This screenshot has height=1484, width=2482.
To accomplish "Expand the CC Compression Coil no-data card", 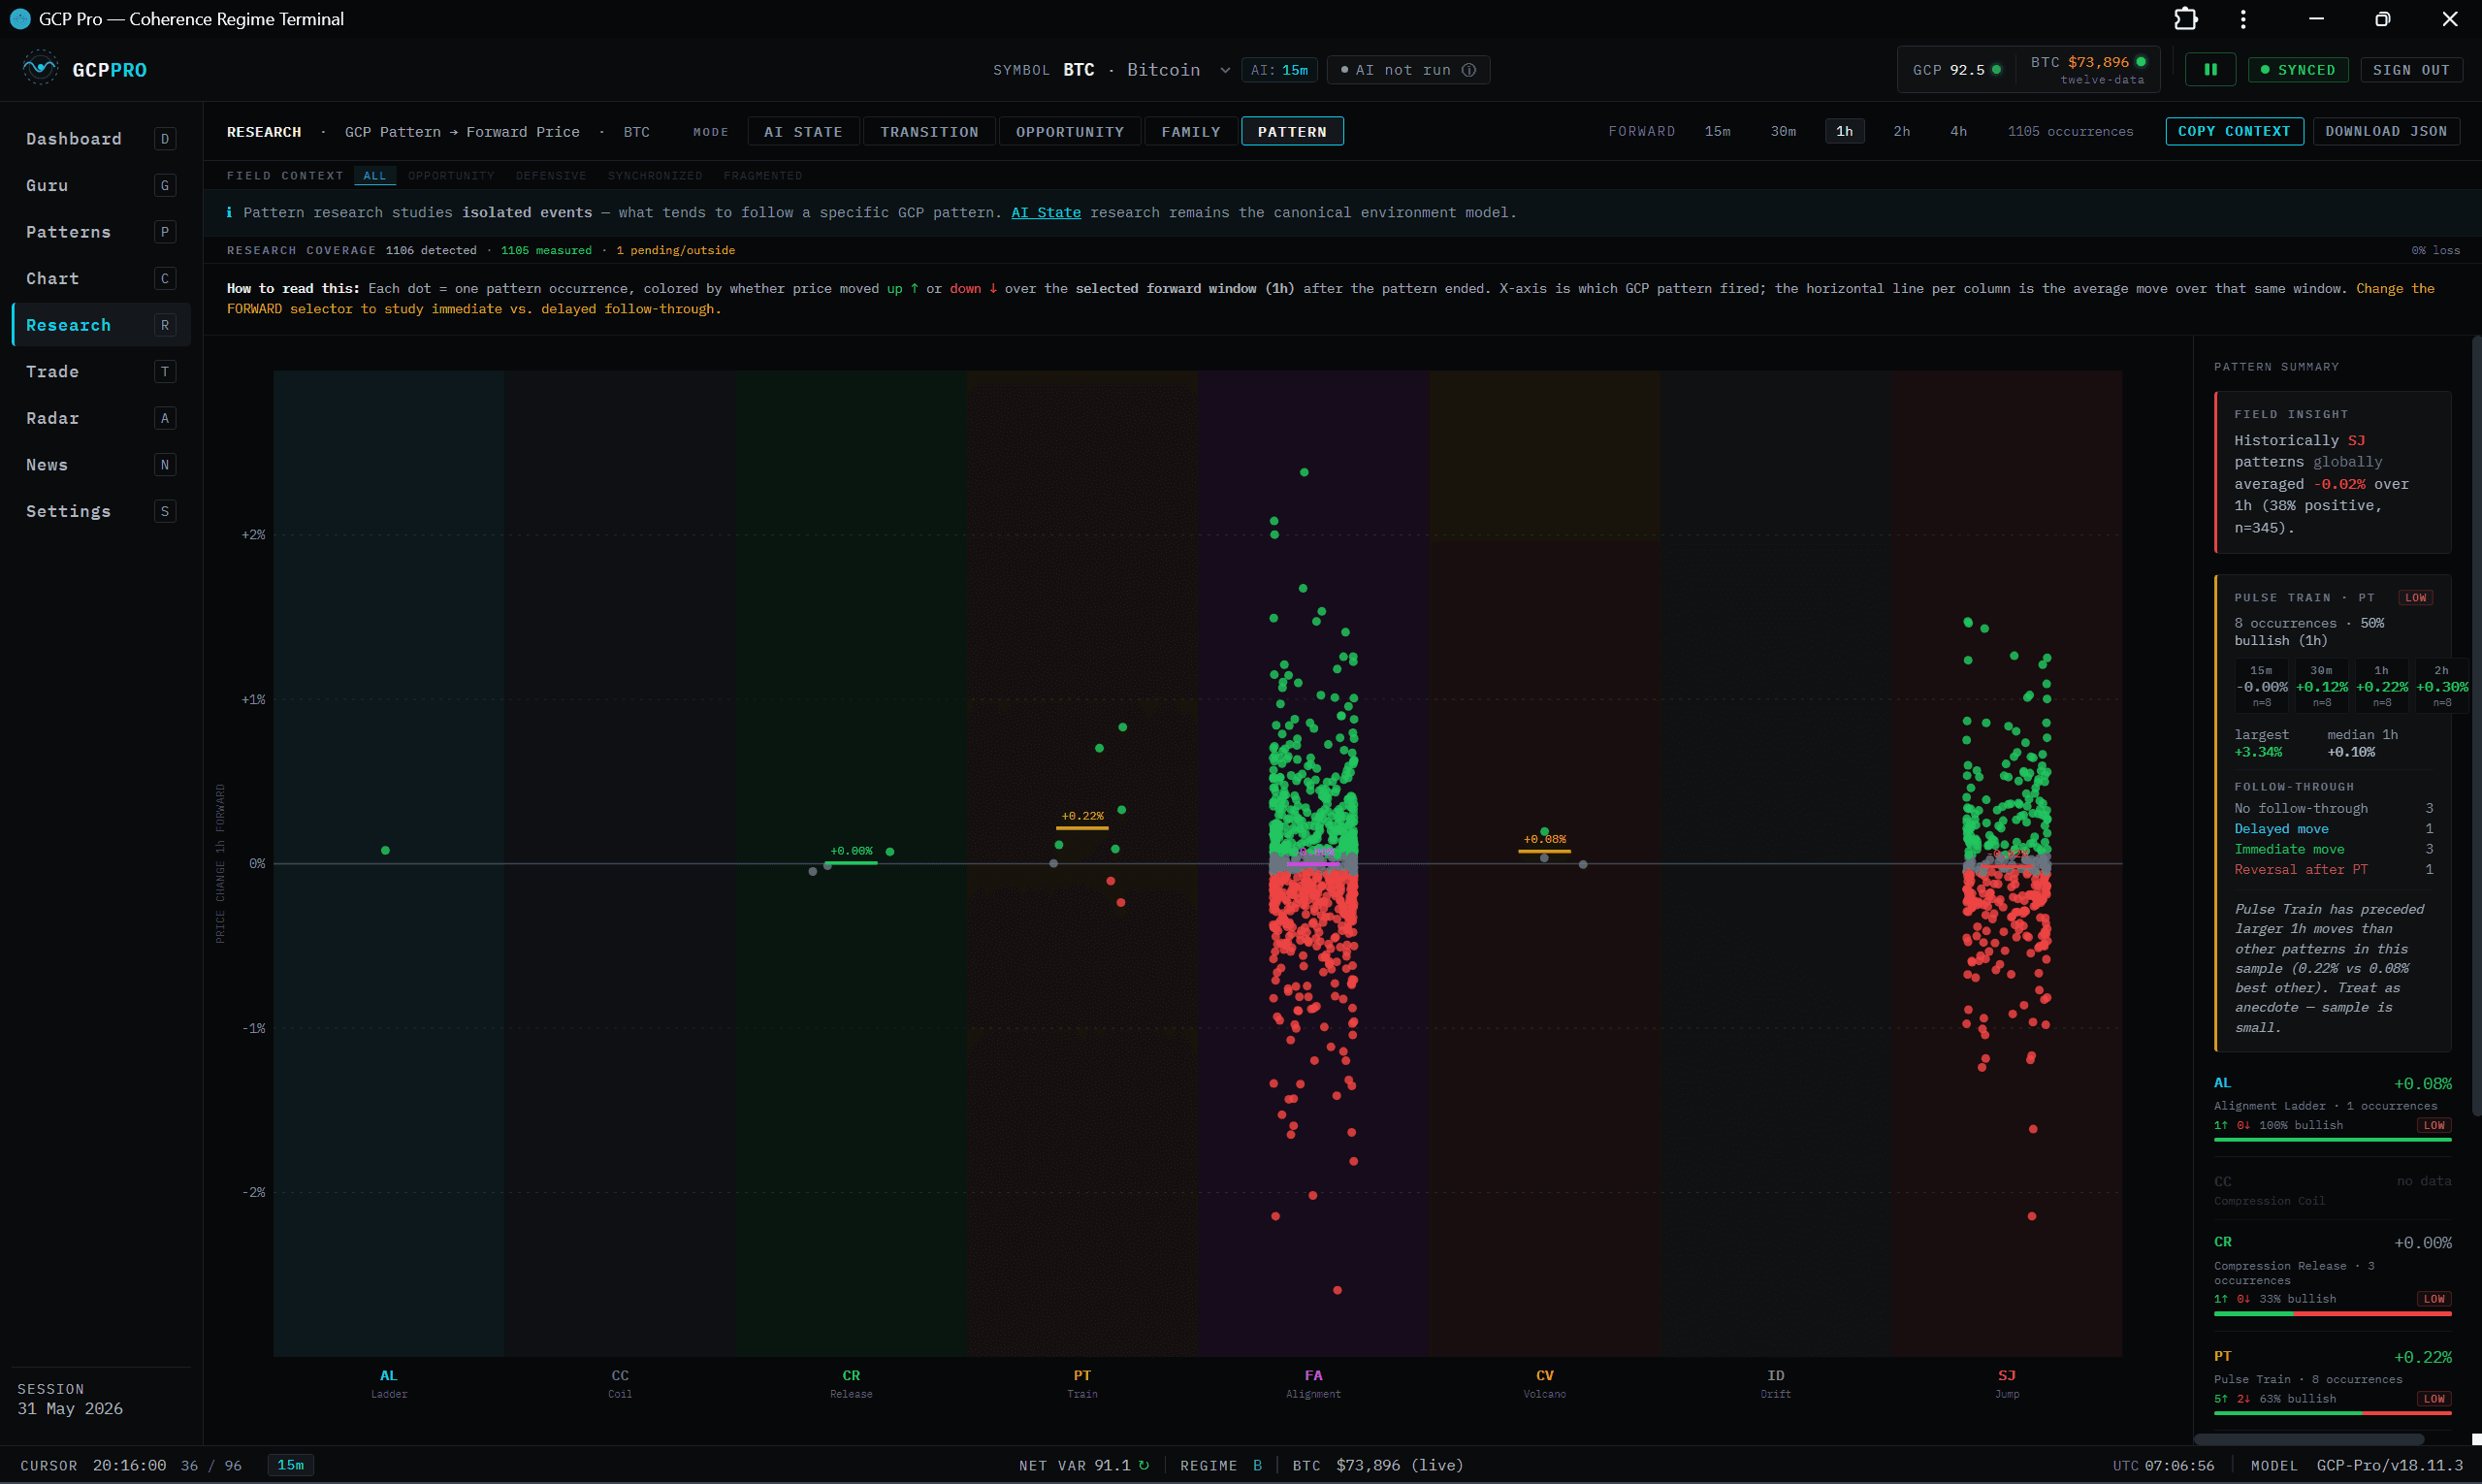I will pos(2332,1190).
